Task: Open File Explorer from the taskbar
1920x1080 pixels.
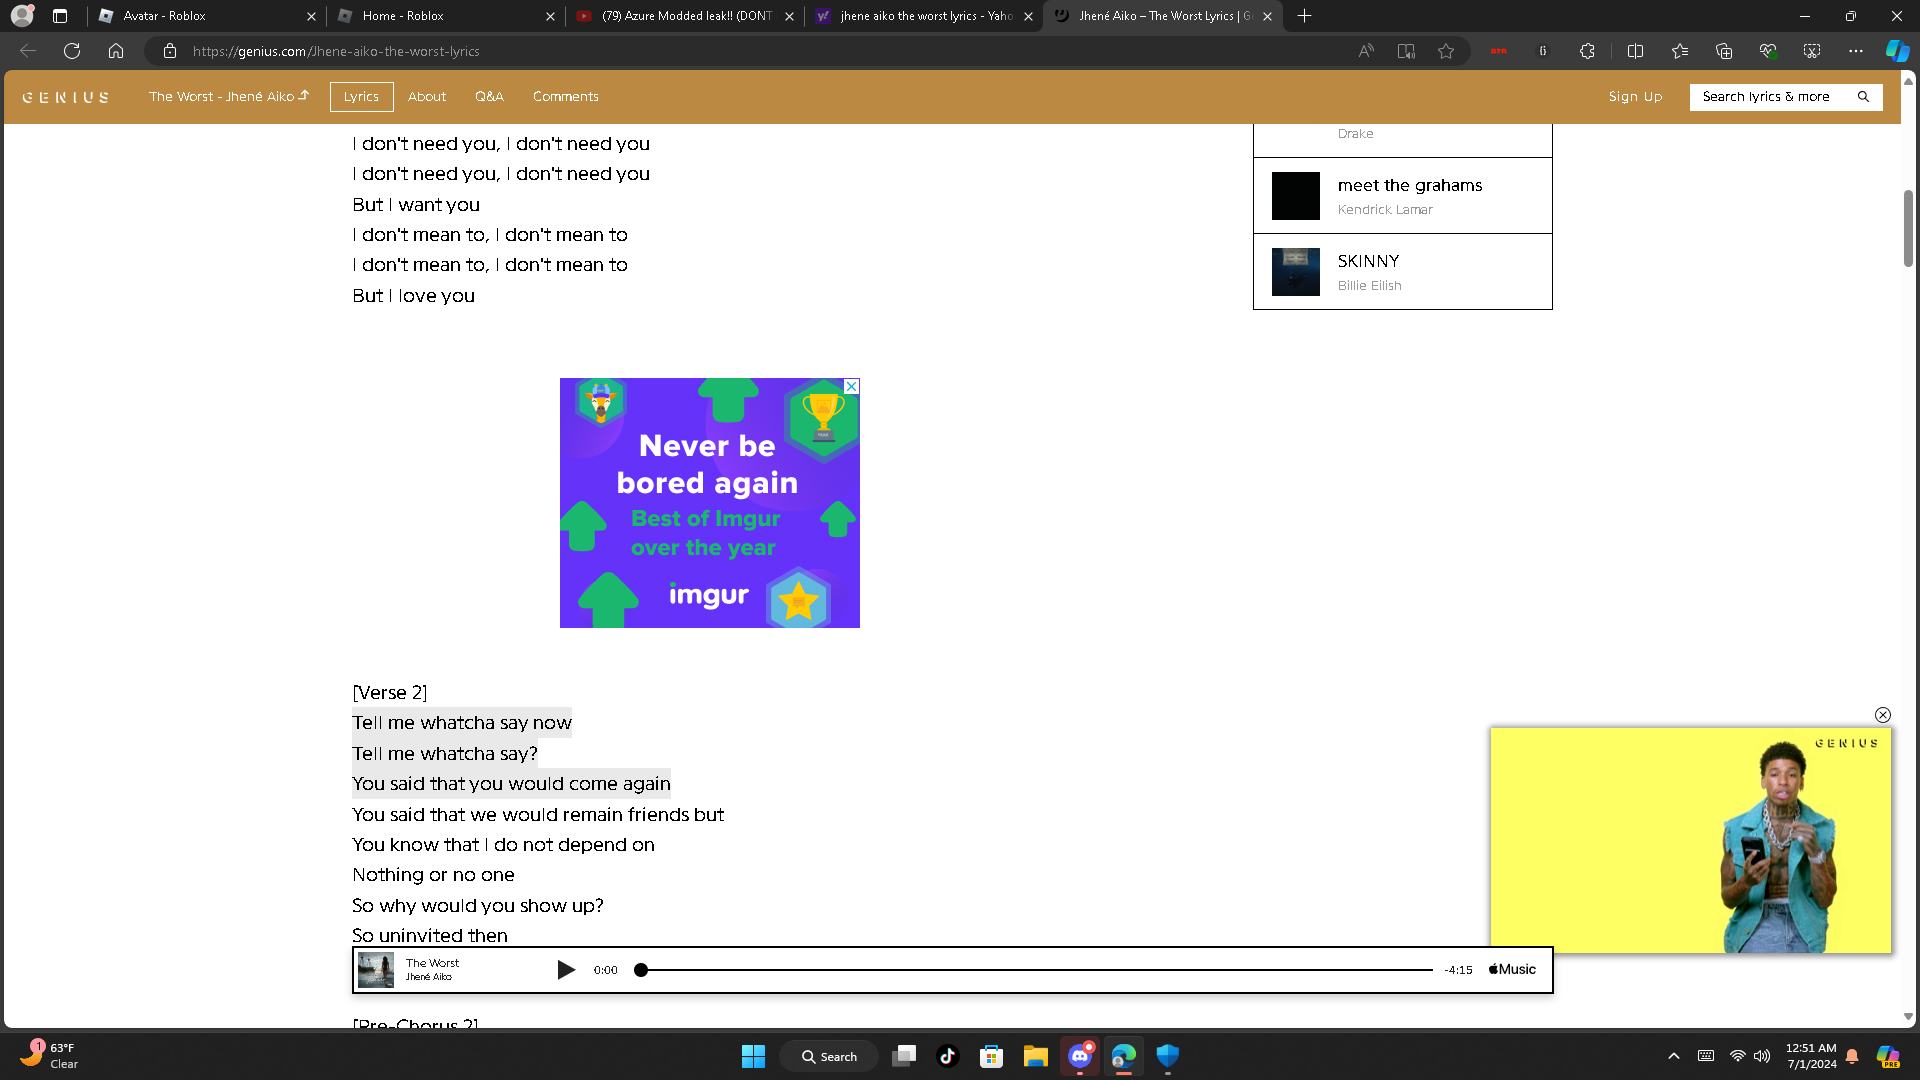Action: [1035, 1056]
